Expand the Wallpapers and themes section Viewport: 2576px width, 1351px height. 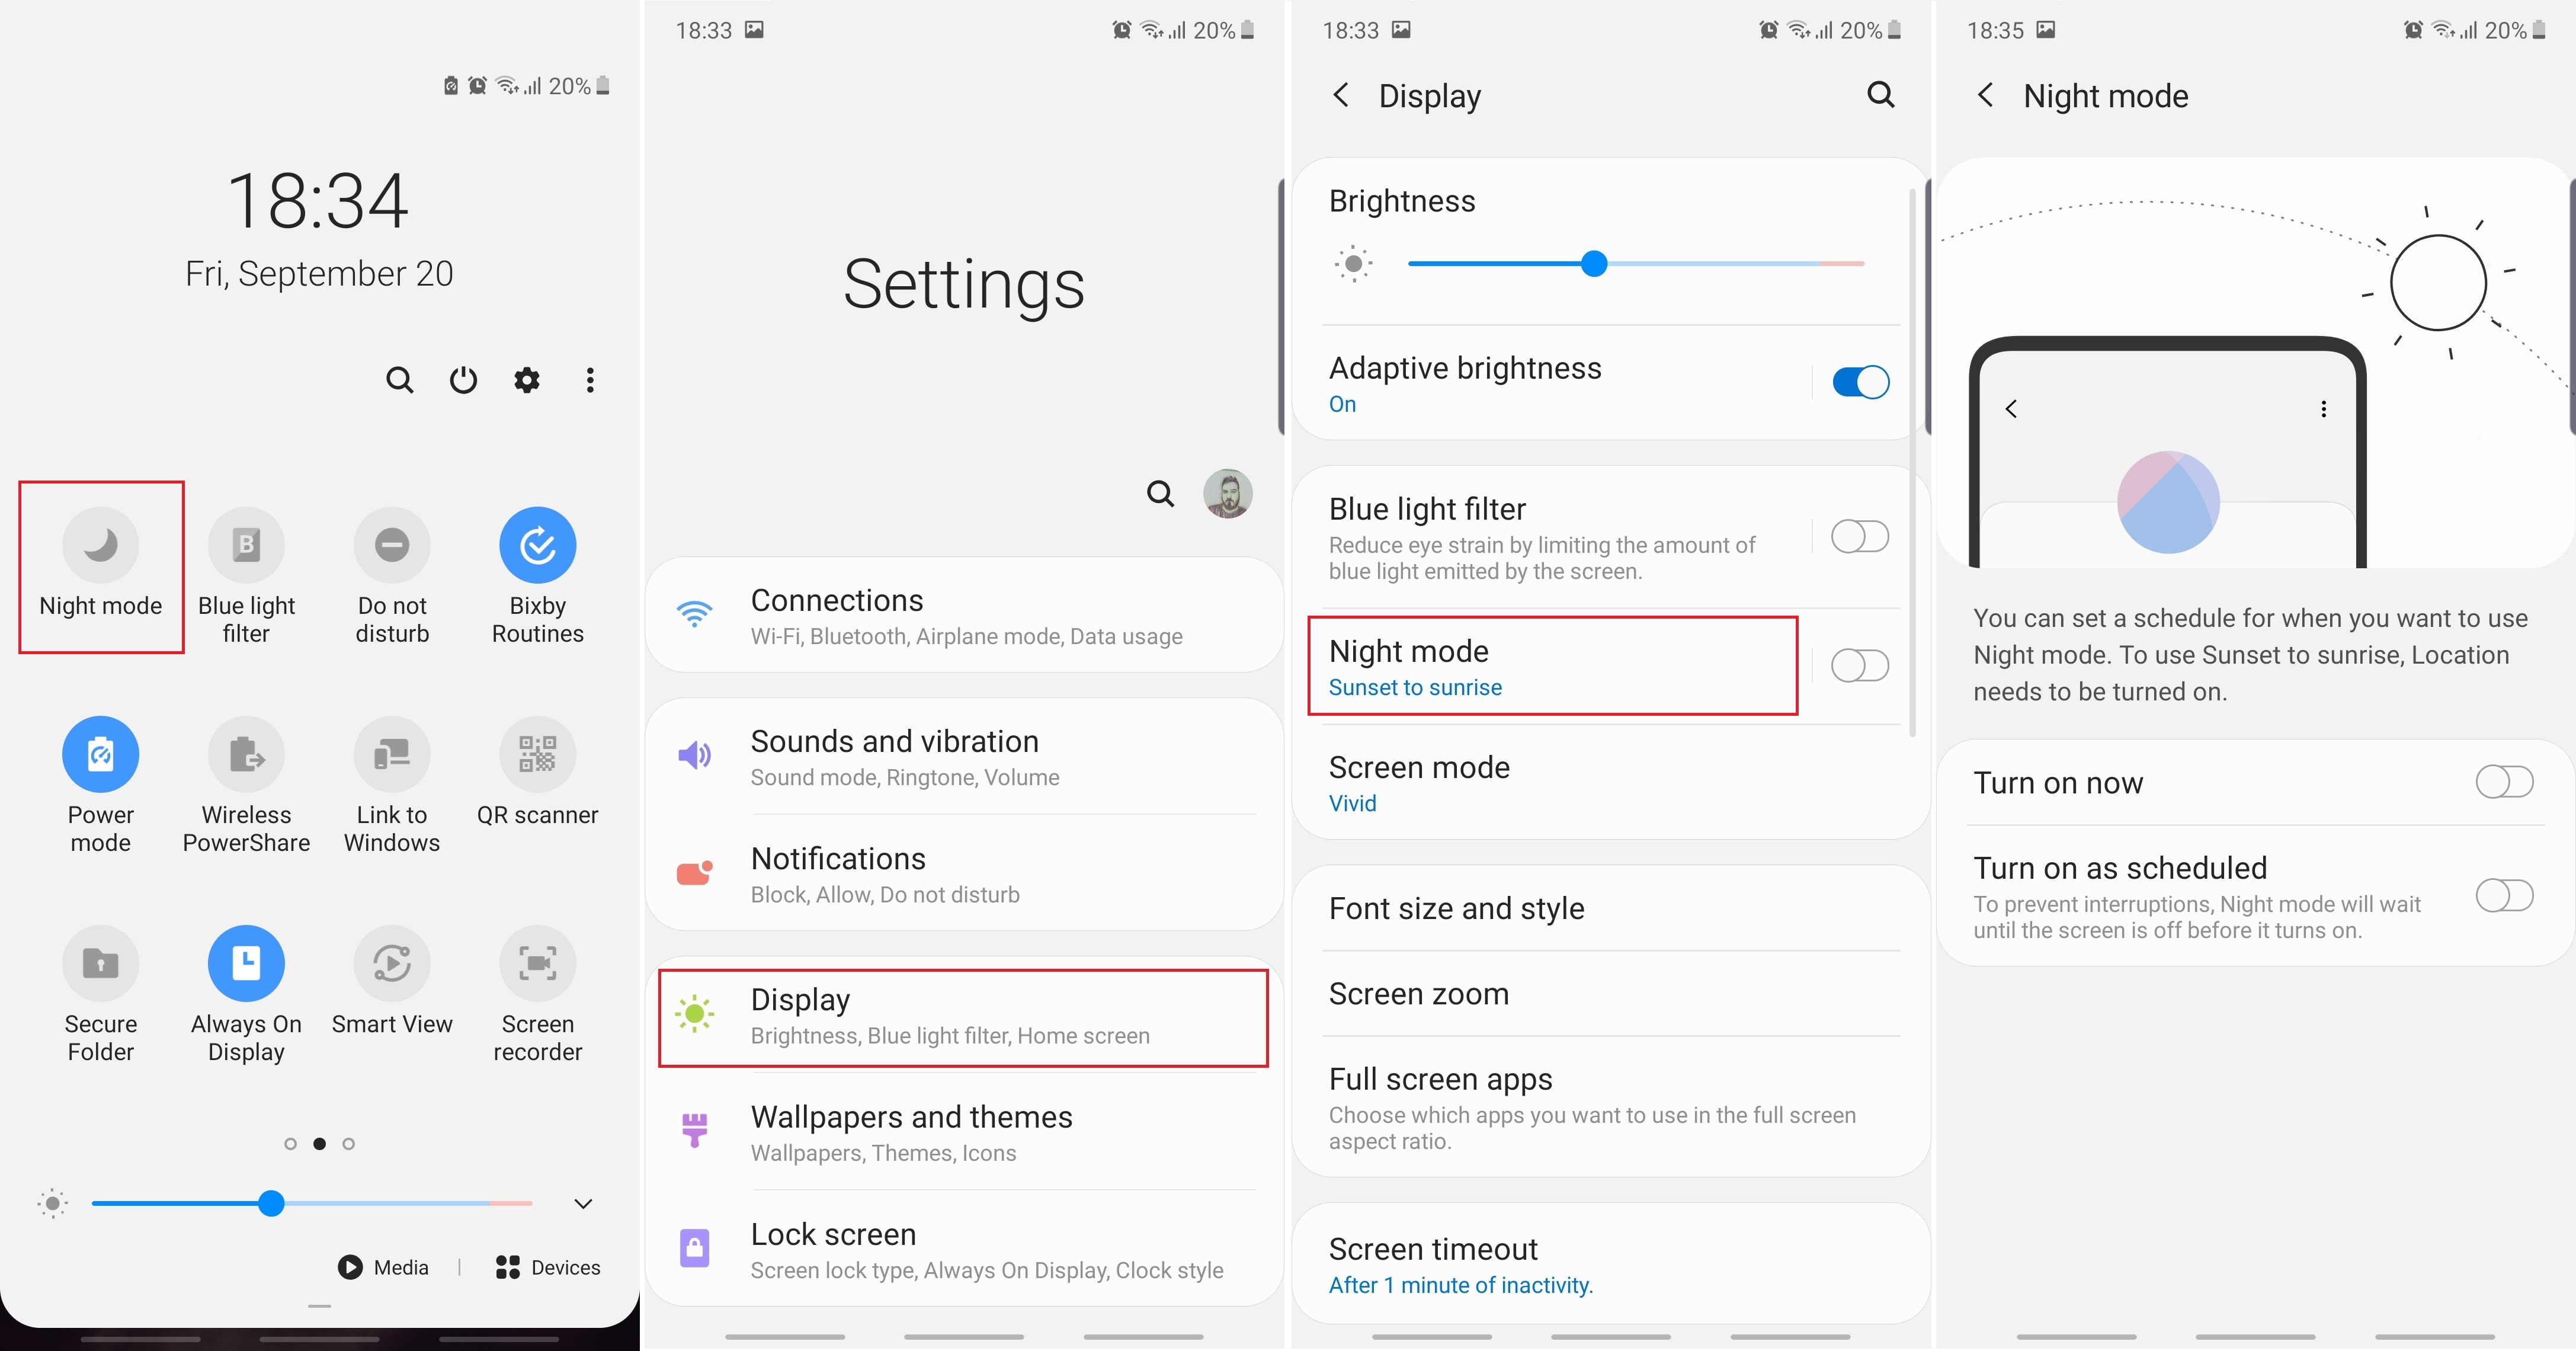pos(966,1133)
